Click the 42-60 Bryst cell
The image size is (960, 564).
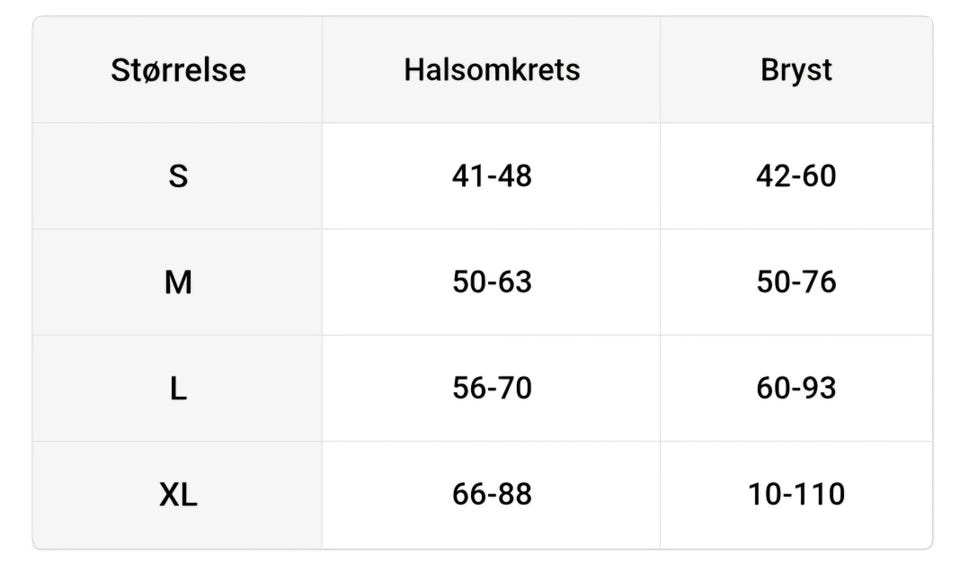coord(796,176)
